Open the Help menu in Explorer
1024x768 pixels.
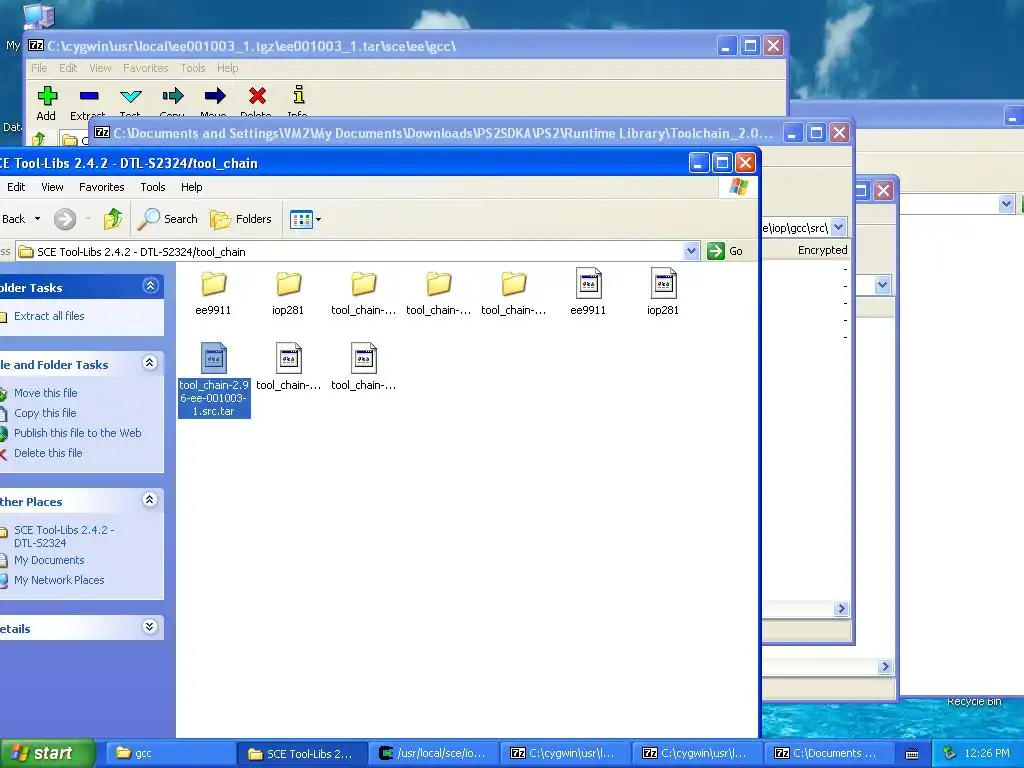pos(191,187)
